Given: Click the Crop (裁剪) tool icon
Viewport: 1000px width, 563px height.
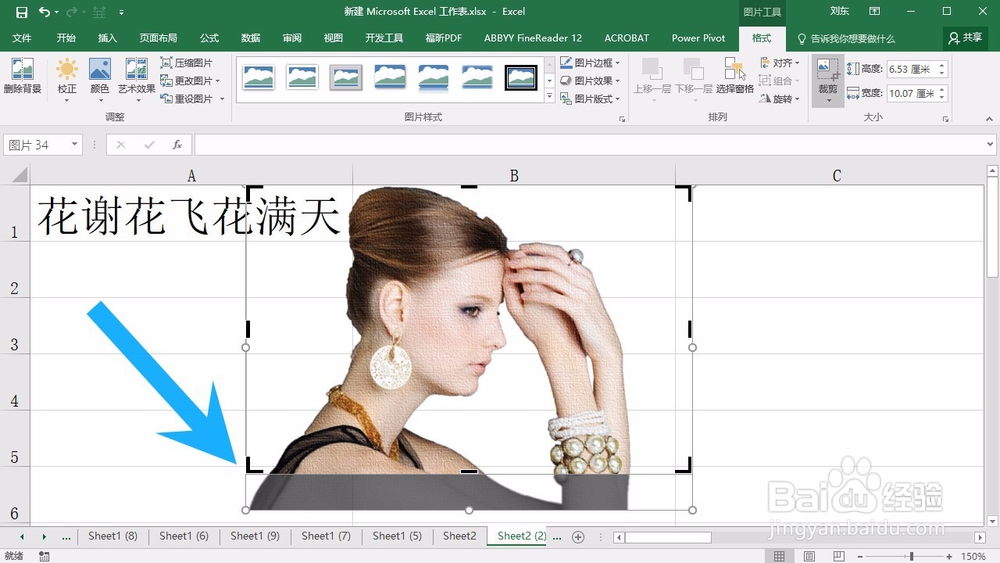Looking at the screenshot, I should pyautogui.click(x=828, y=70).
